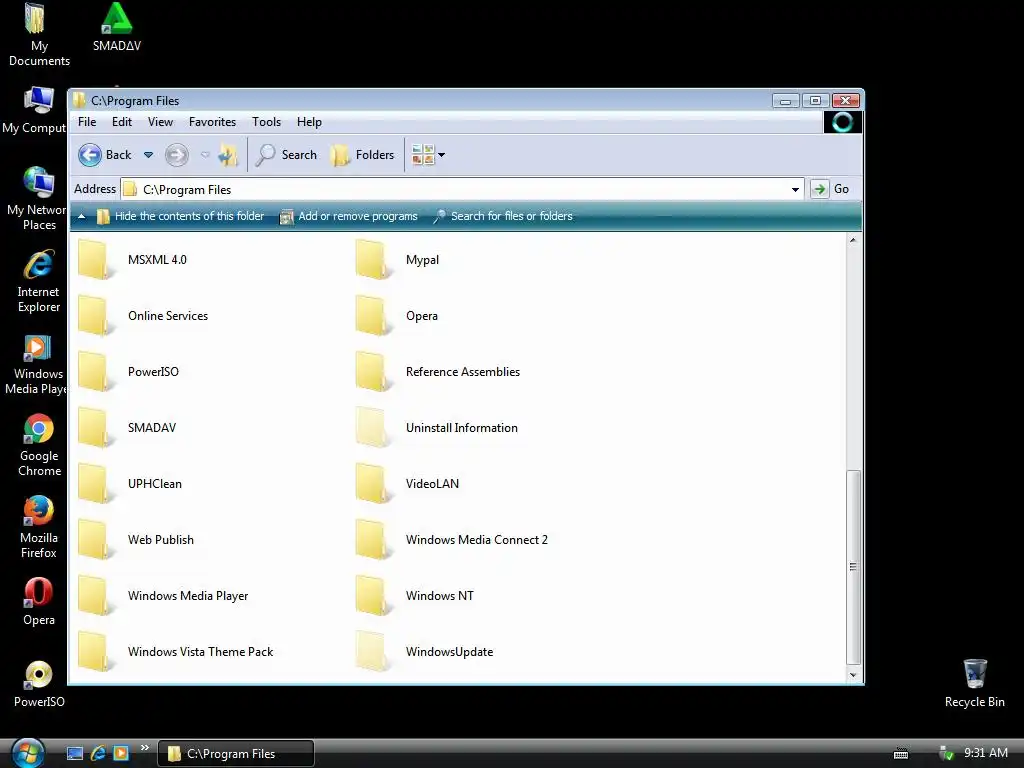Select the Opera desktop shortcut
The image size is (1024, 768).
(x=39, y=602)
